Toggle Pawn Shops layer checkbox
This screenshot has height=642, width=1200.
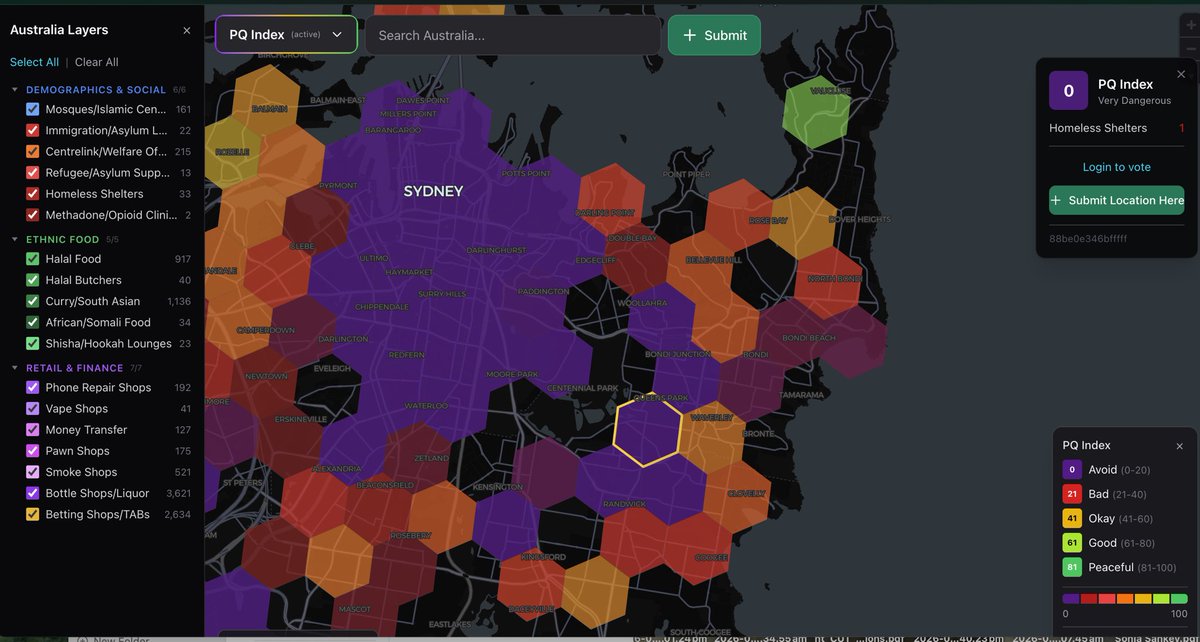click(33, 451)
